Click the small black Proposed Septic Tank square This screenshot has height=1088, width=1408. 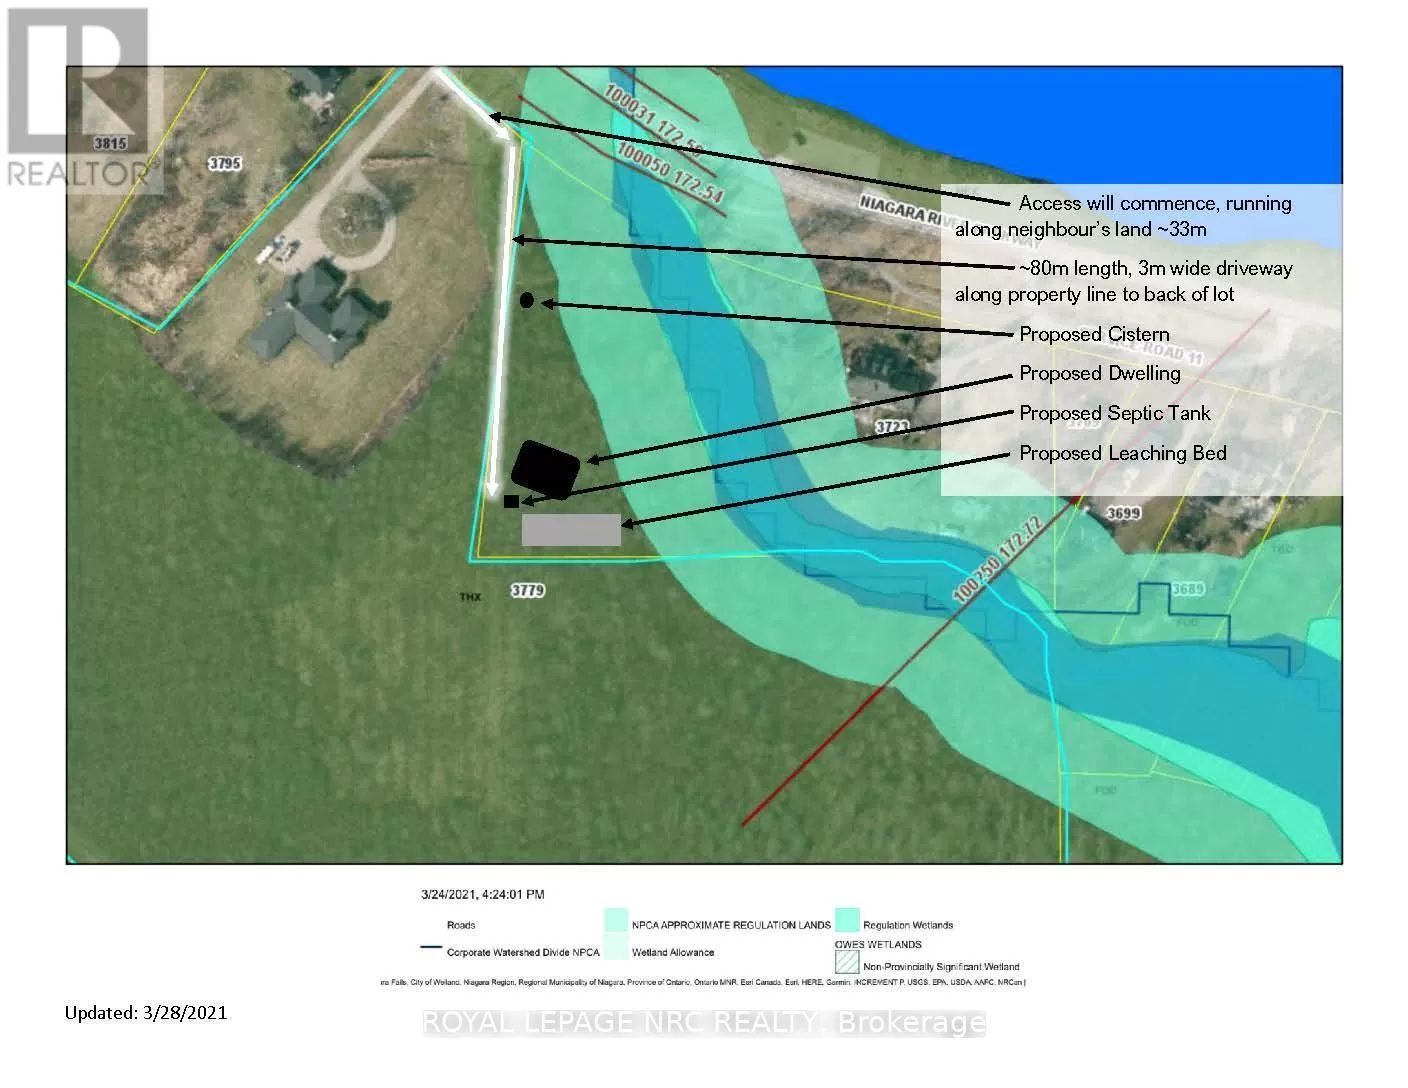tap(511, 501)
